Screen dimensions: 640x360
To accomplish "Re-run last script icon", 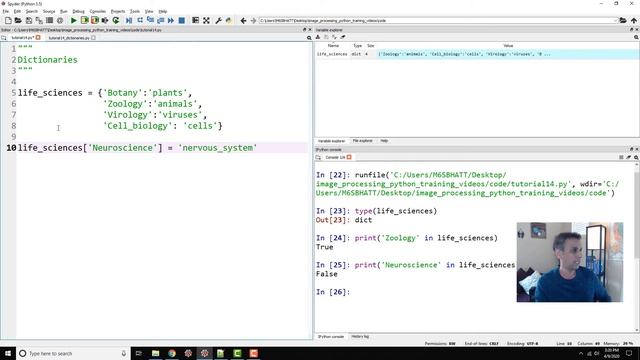I will (116, 20).
